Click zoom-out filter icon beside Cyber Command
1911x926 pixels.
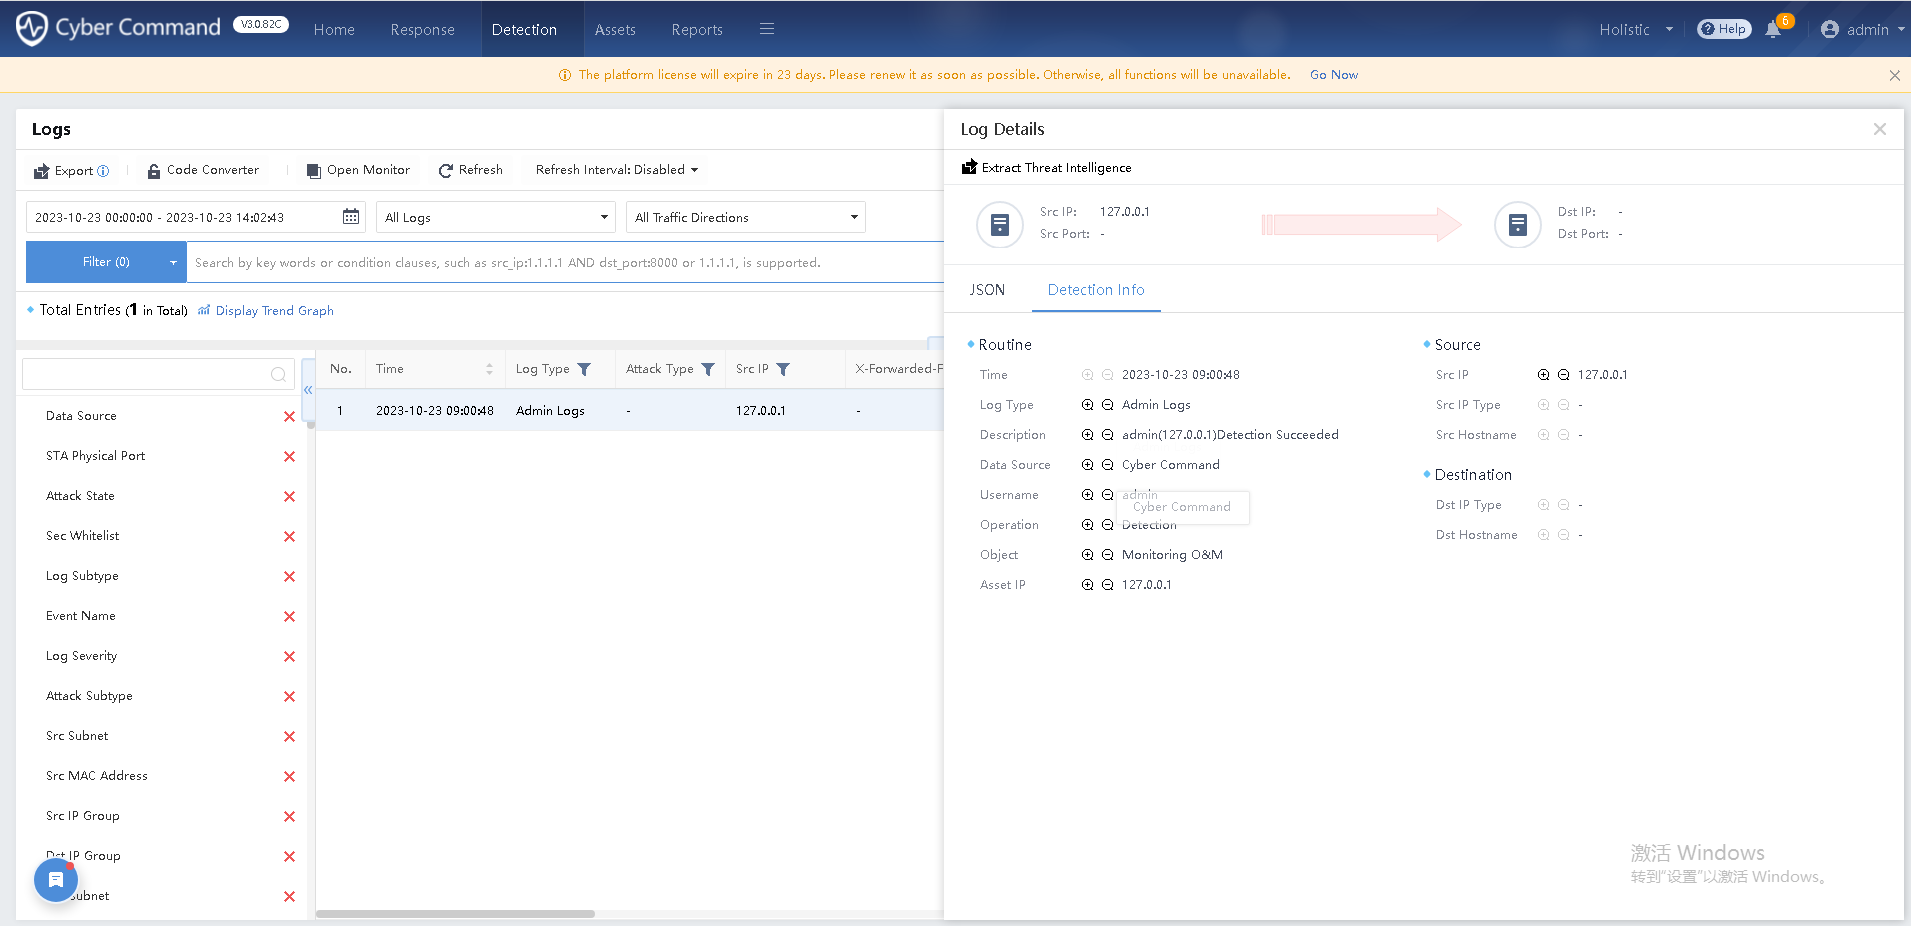[1107, 465]
